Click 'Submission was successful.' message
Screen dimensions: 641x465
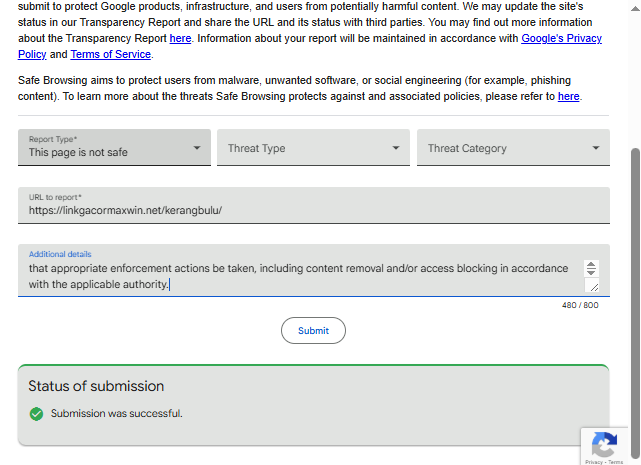(117, 413)
